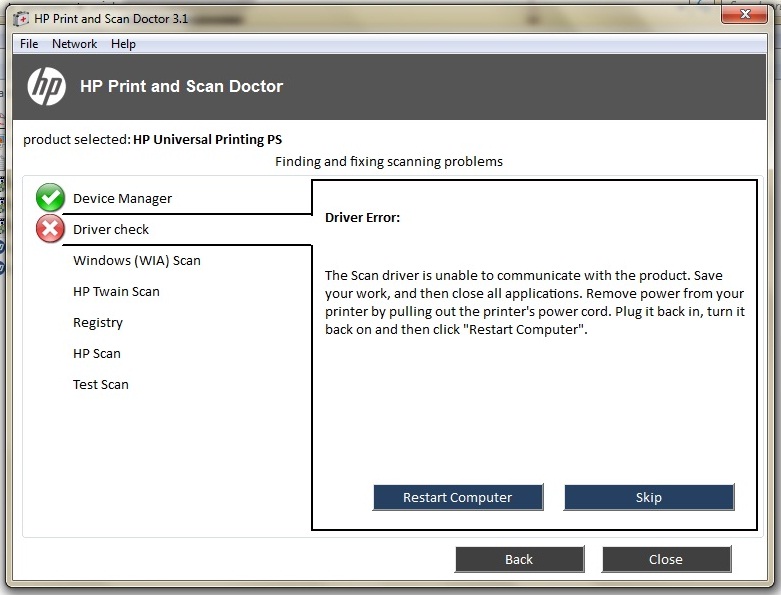Select the Windows (WIA) Scan step
The width and height of the screenshot is (781, 595).
tap(136, 260)
